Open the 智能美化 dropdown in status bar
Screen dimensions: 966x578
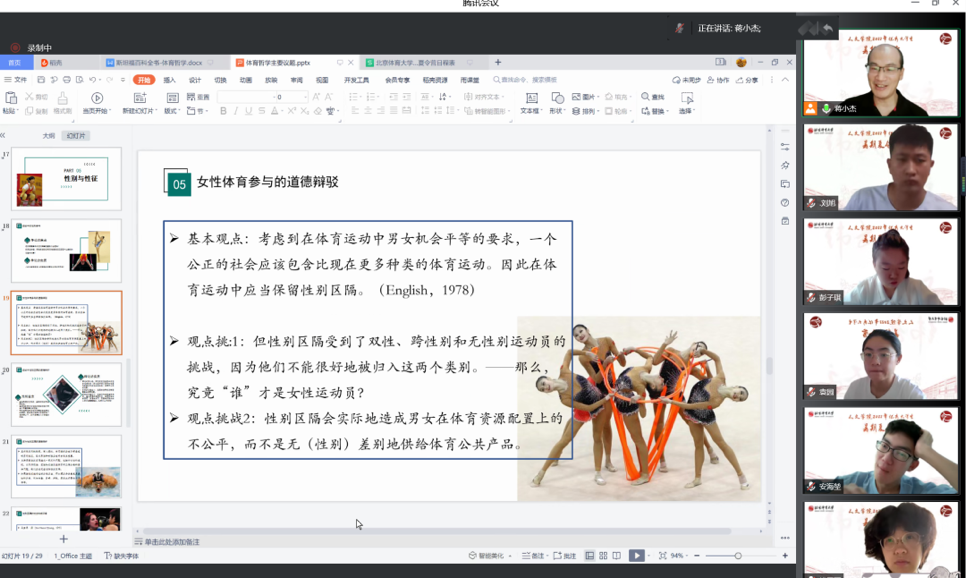[x=510, y=553]
